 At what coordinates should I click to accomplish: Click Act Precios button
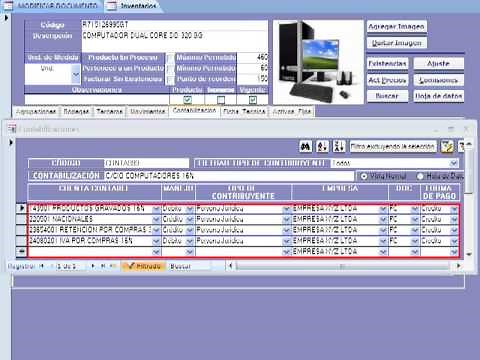coord(387,80)
